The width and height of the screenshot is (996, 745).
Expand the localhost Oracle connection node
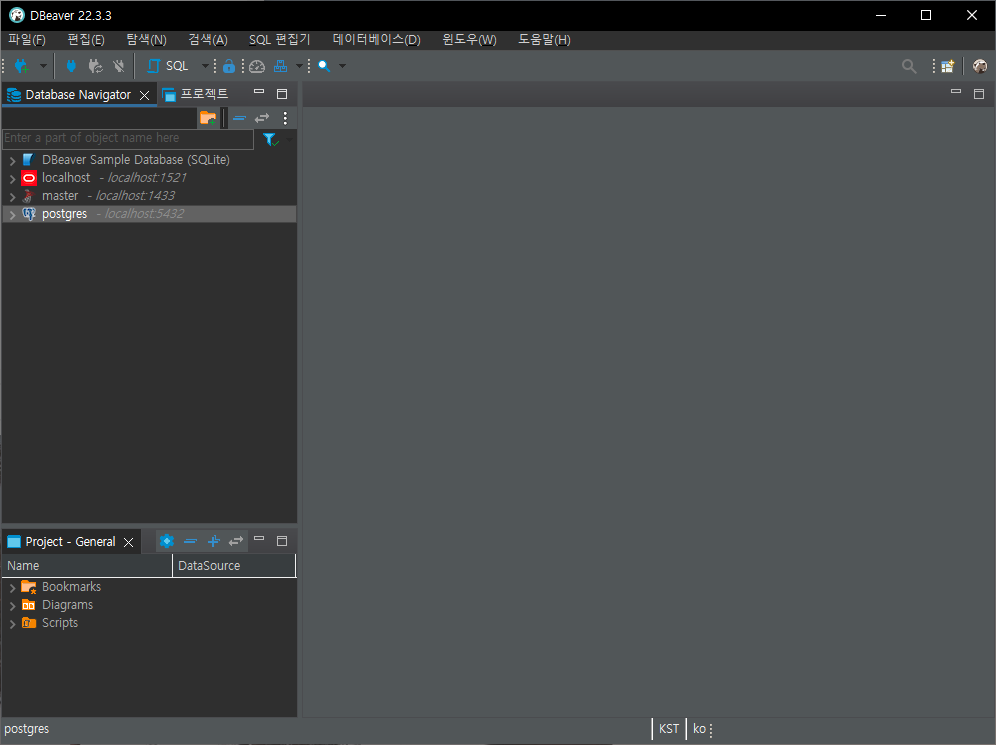(12, 178)
